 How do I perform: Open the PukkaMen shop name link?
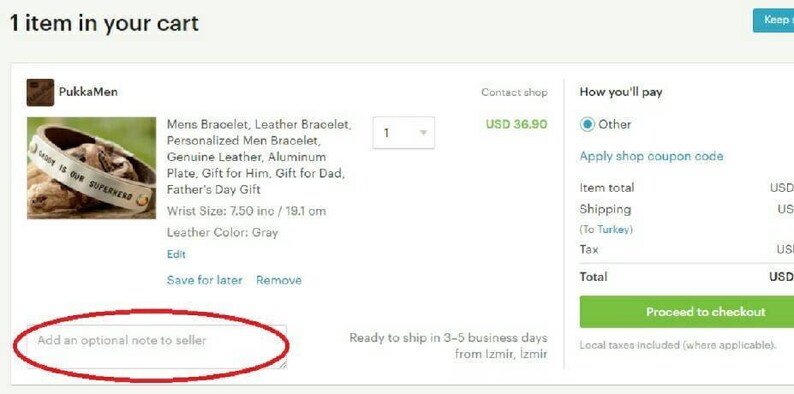coord(88,92)
